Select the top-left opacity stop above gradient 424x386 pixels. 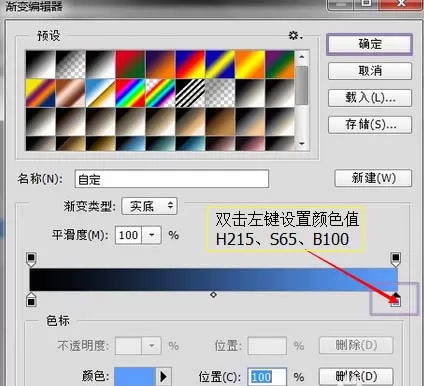click(31, 260)
